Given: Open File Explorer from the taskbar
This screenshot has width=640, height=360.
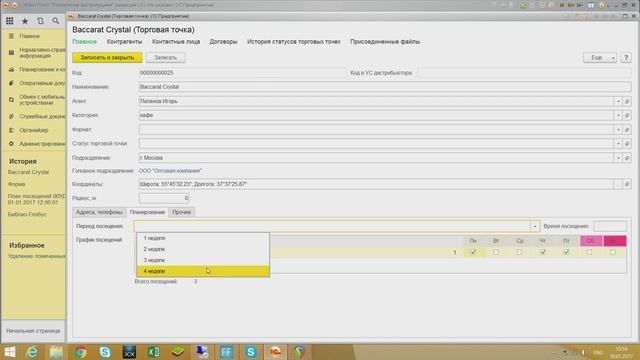Looking at the screenshot, I should click(56, 352).
